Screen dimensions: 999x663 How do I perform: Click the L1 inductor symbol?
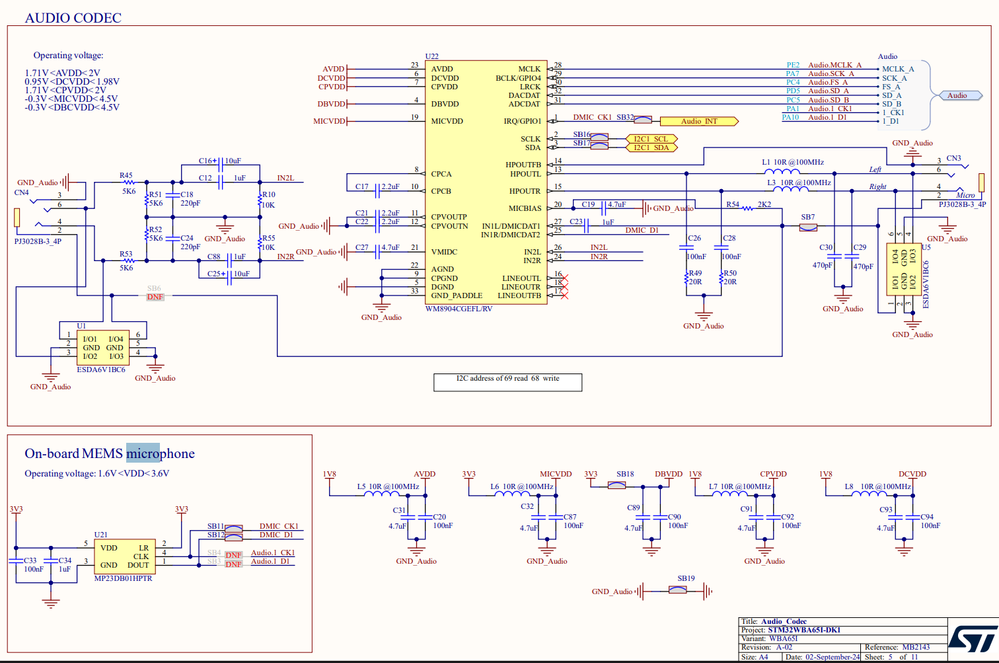point(782,171)
